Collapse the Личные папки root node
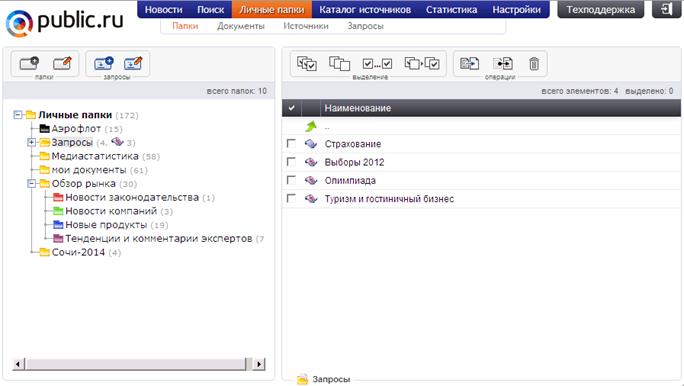The width and height of the screenshot is (684, 386). pos(17,115)
